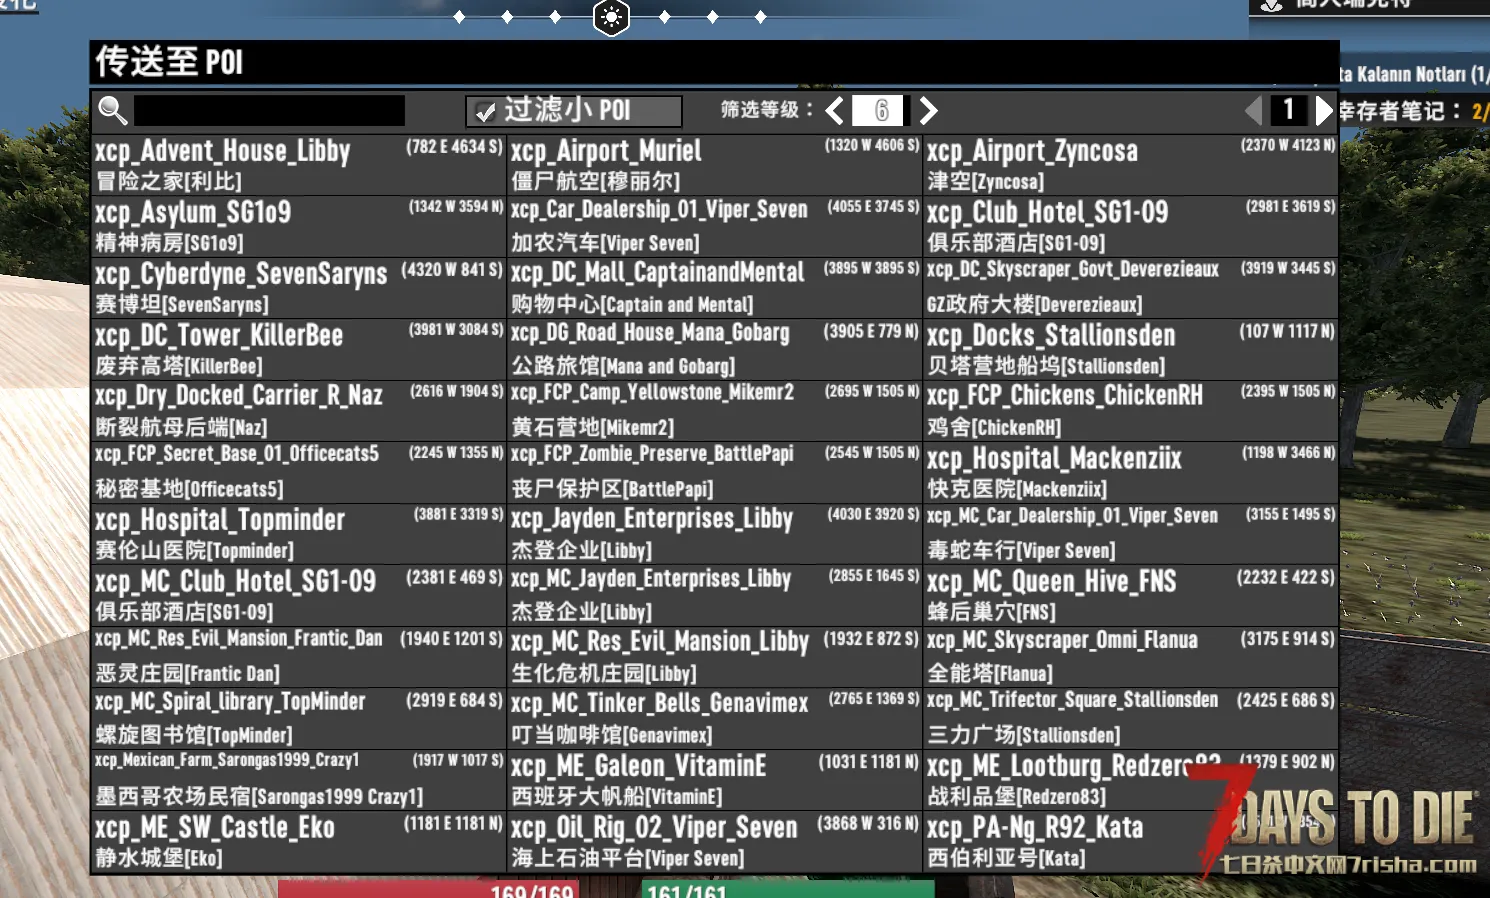This screenshot has width=1490, height=898.
Task: Select xcp_Airport_Muriel entry
Action: (715, 165)
